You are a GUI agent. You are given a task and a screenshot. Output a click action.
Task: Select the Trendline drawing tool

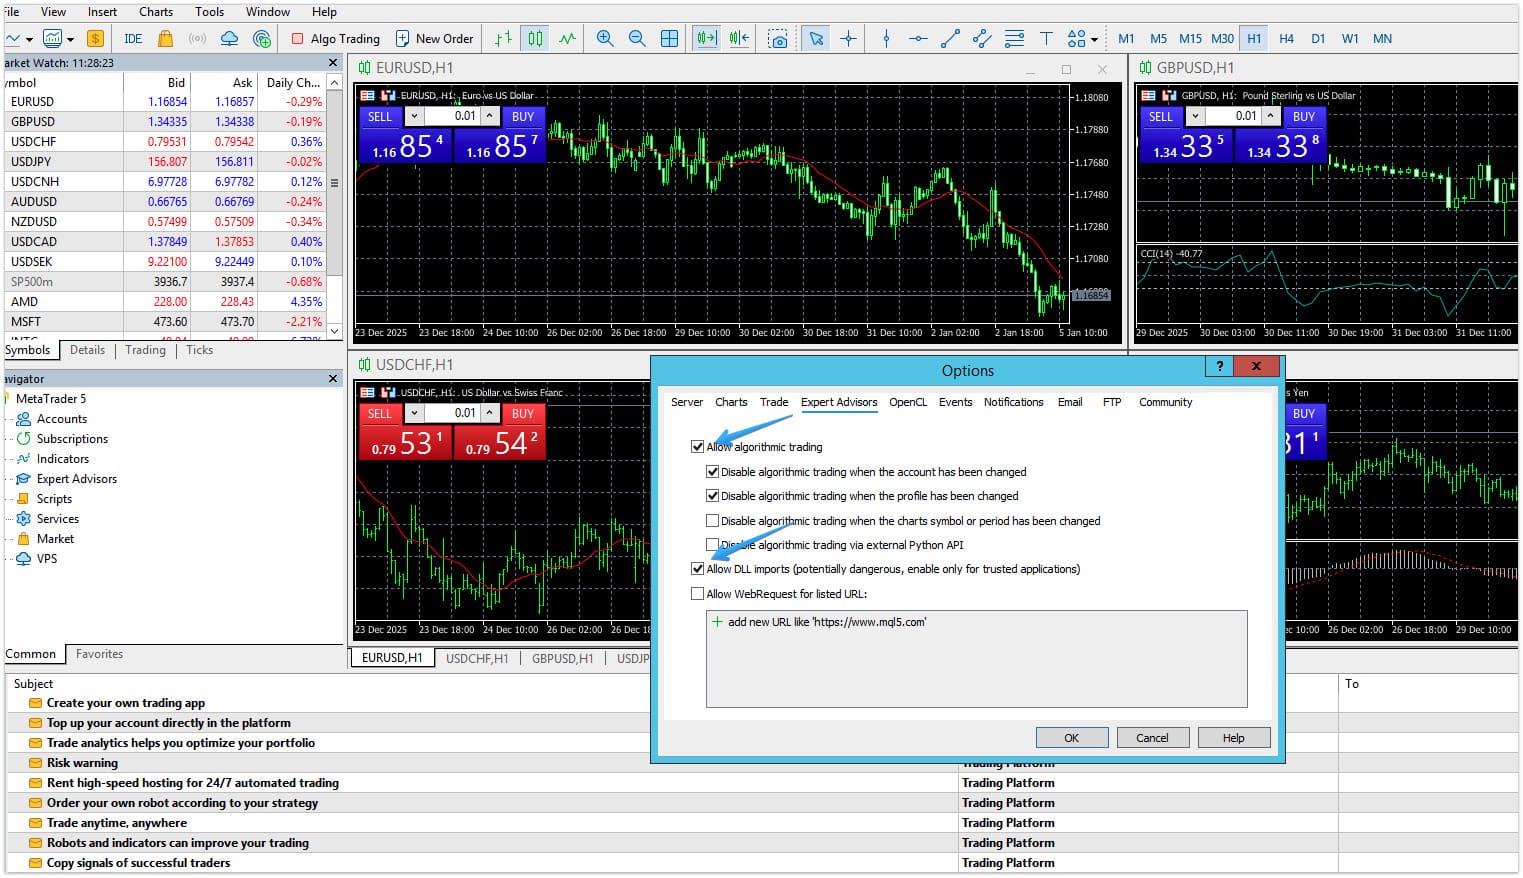[x=950, y=39]
